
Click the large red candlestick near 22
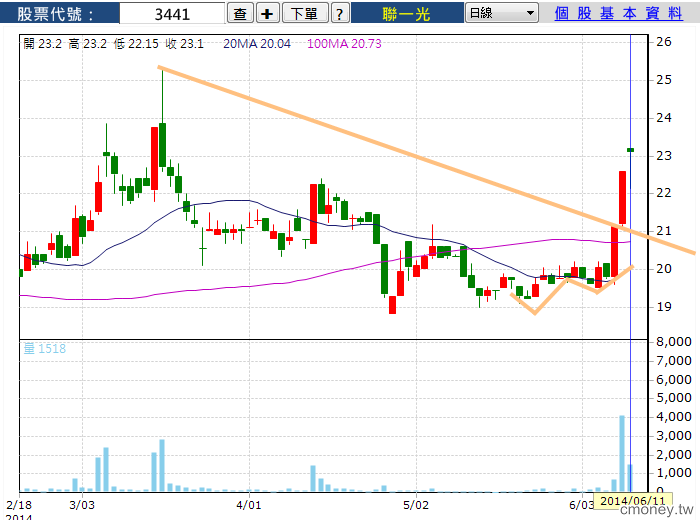coord(622,197)
